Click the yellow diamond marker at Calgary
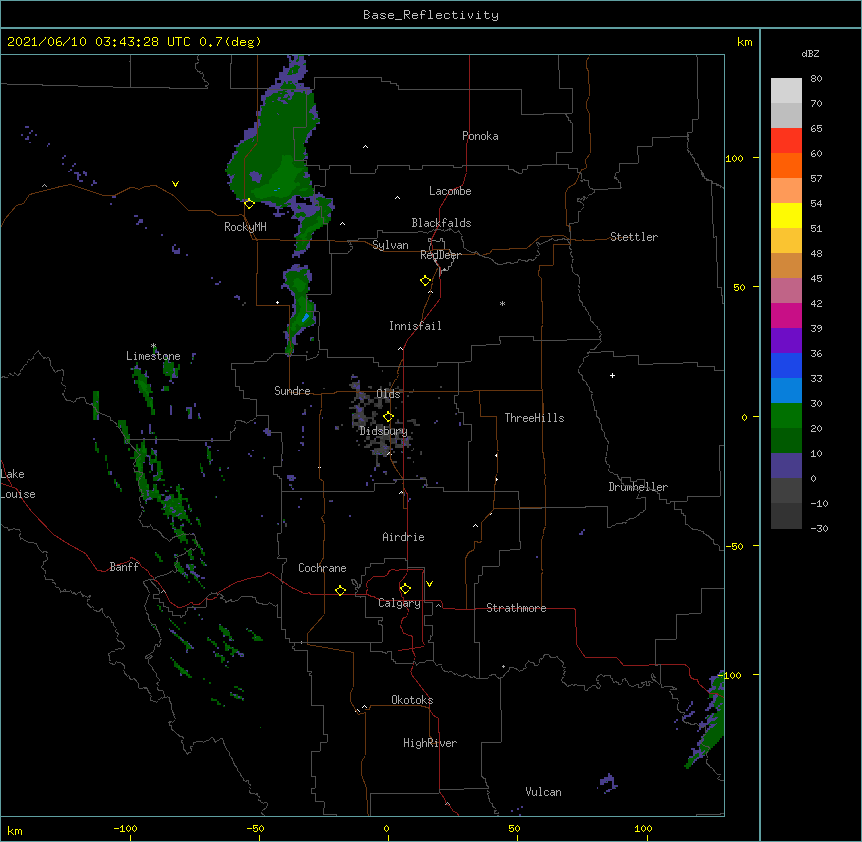The height and width of the screenshot is (842, 862). (405, 589)
